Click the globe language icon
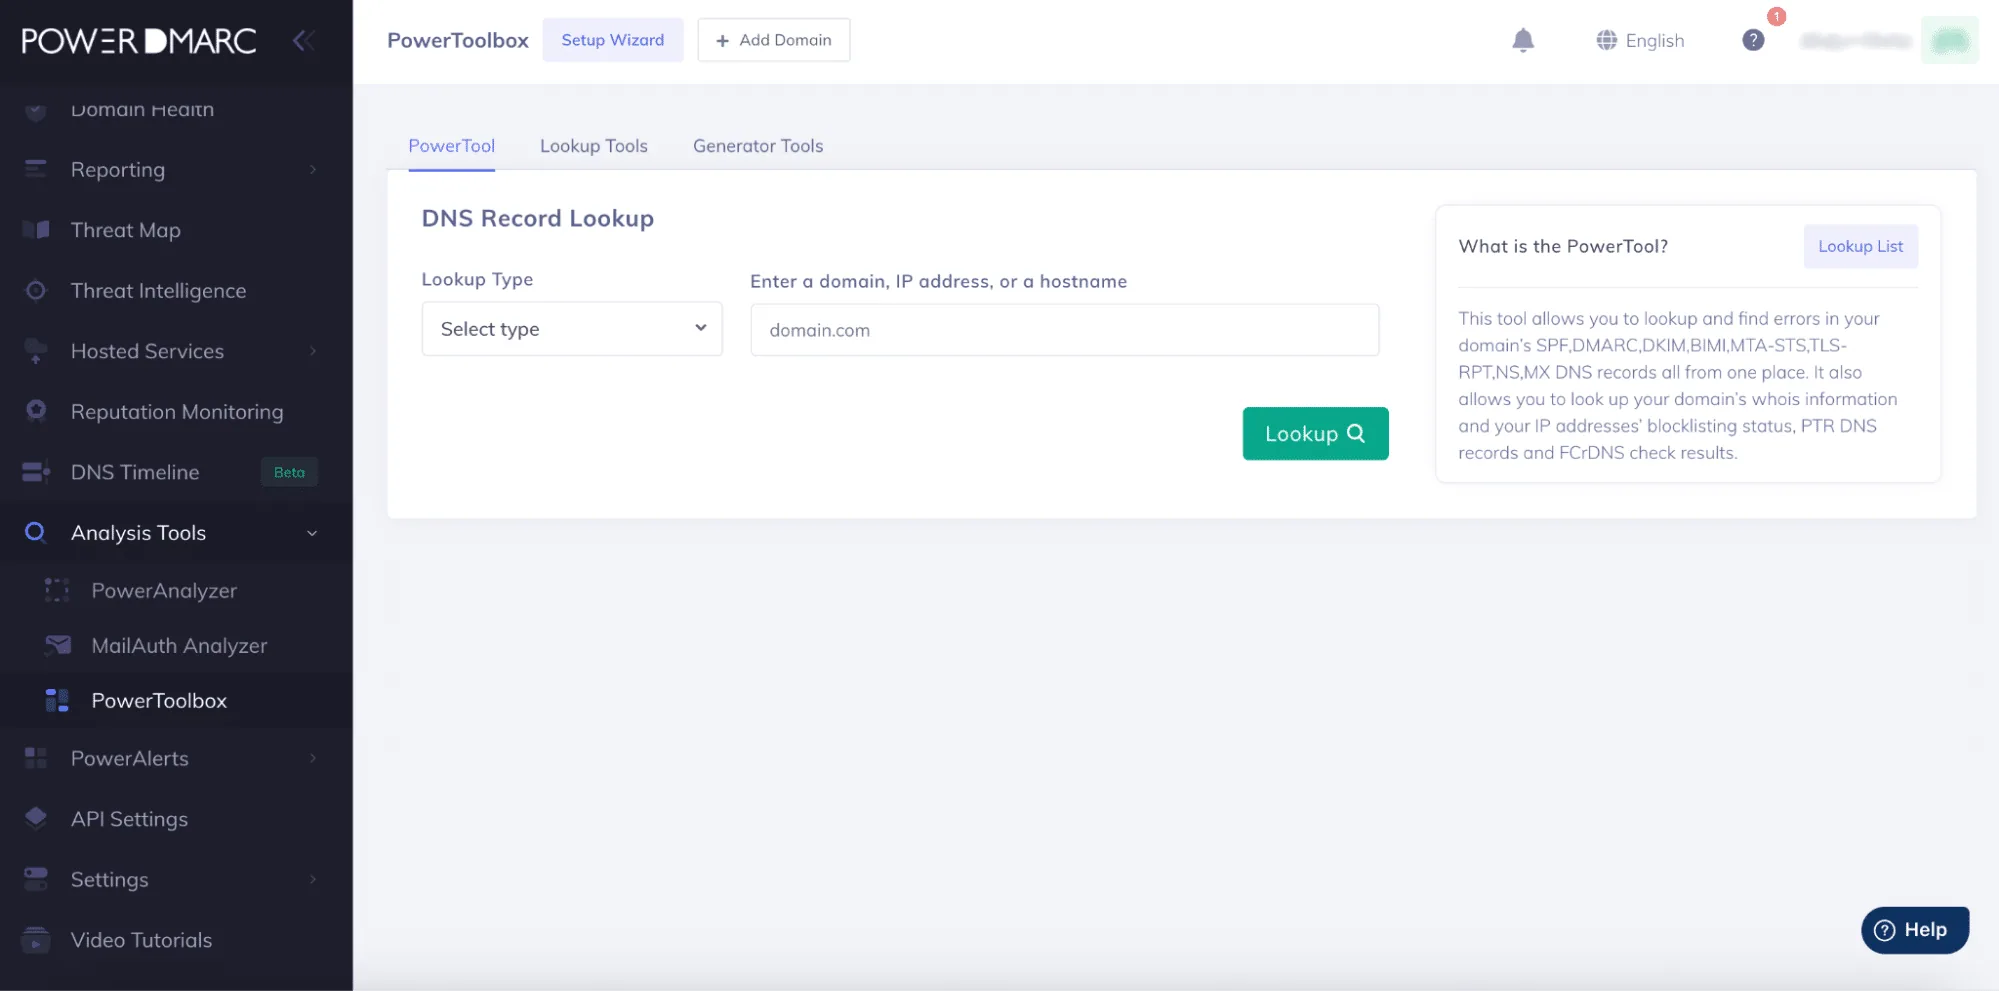This screenshot has width=1999, height=991. point(1606,40)
